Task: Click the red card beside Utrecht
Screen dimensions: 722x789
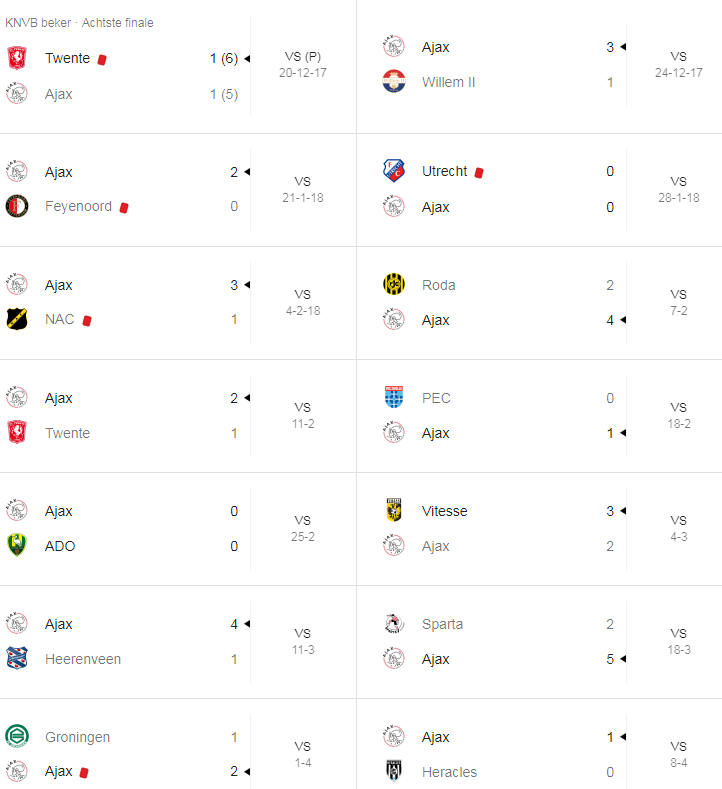Action: (479, 172)
